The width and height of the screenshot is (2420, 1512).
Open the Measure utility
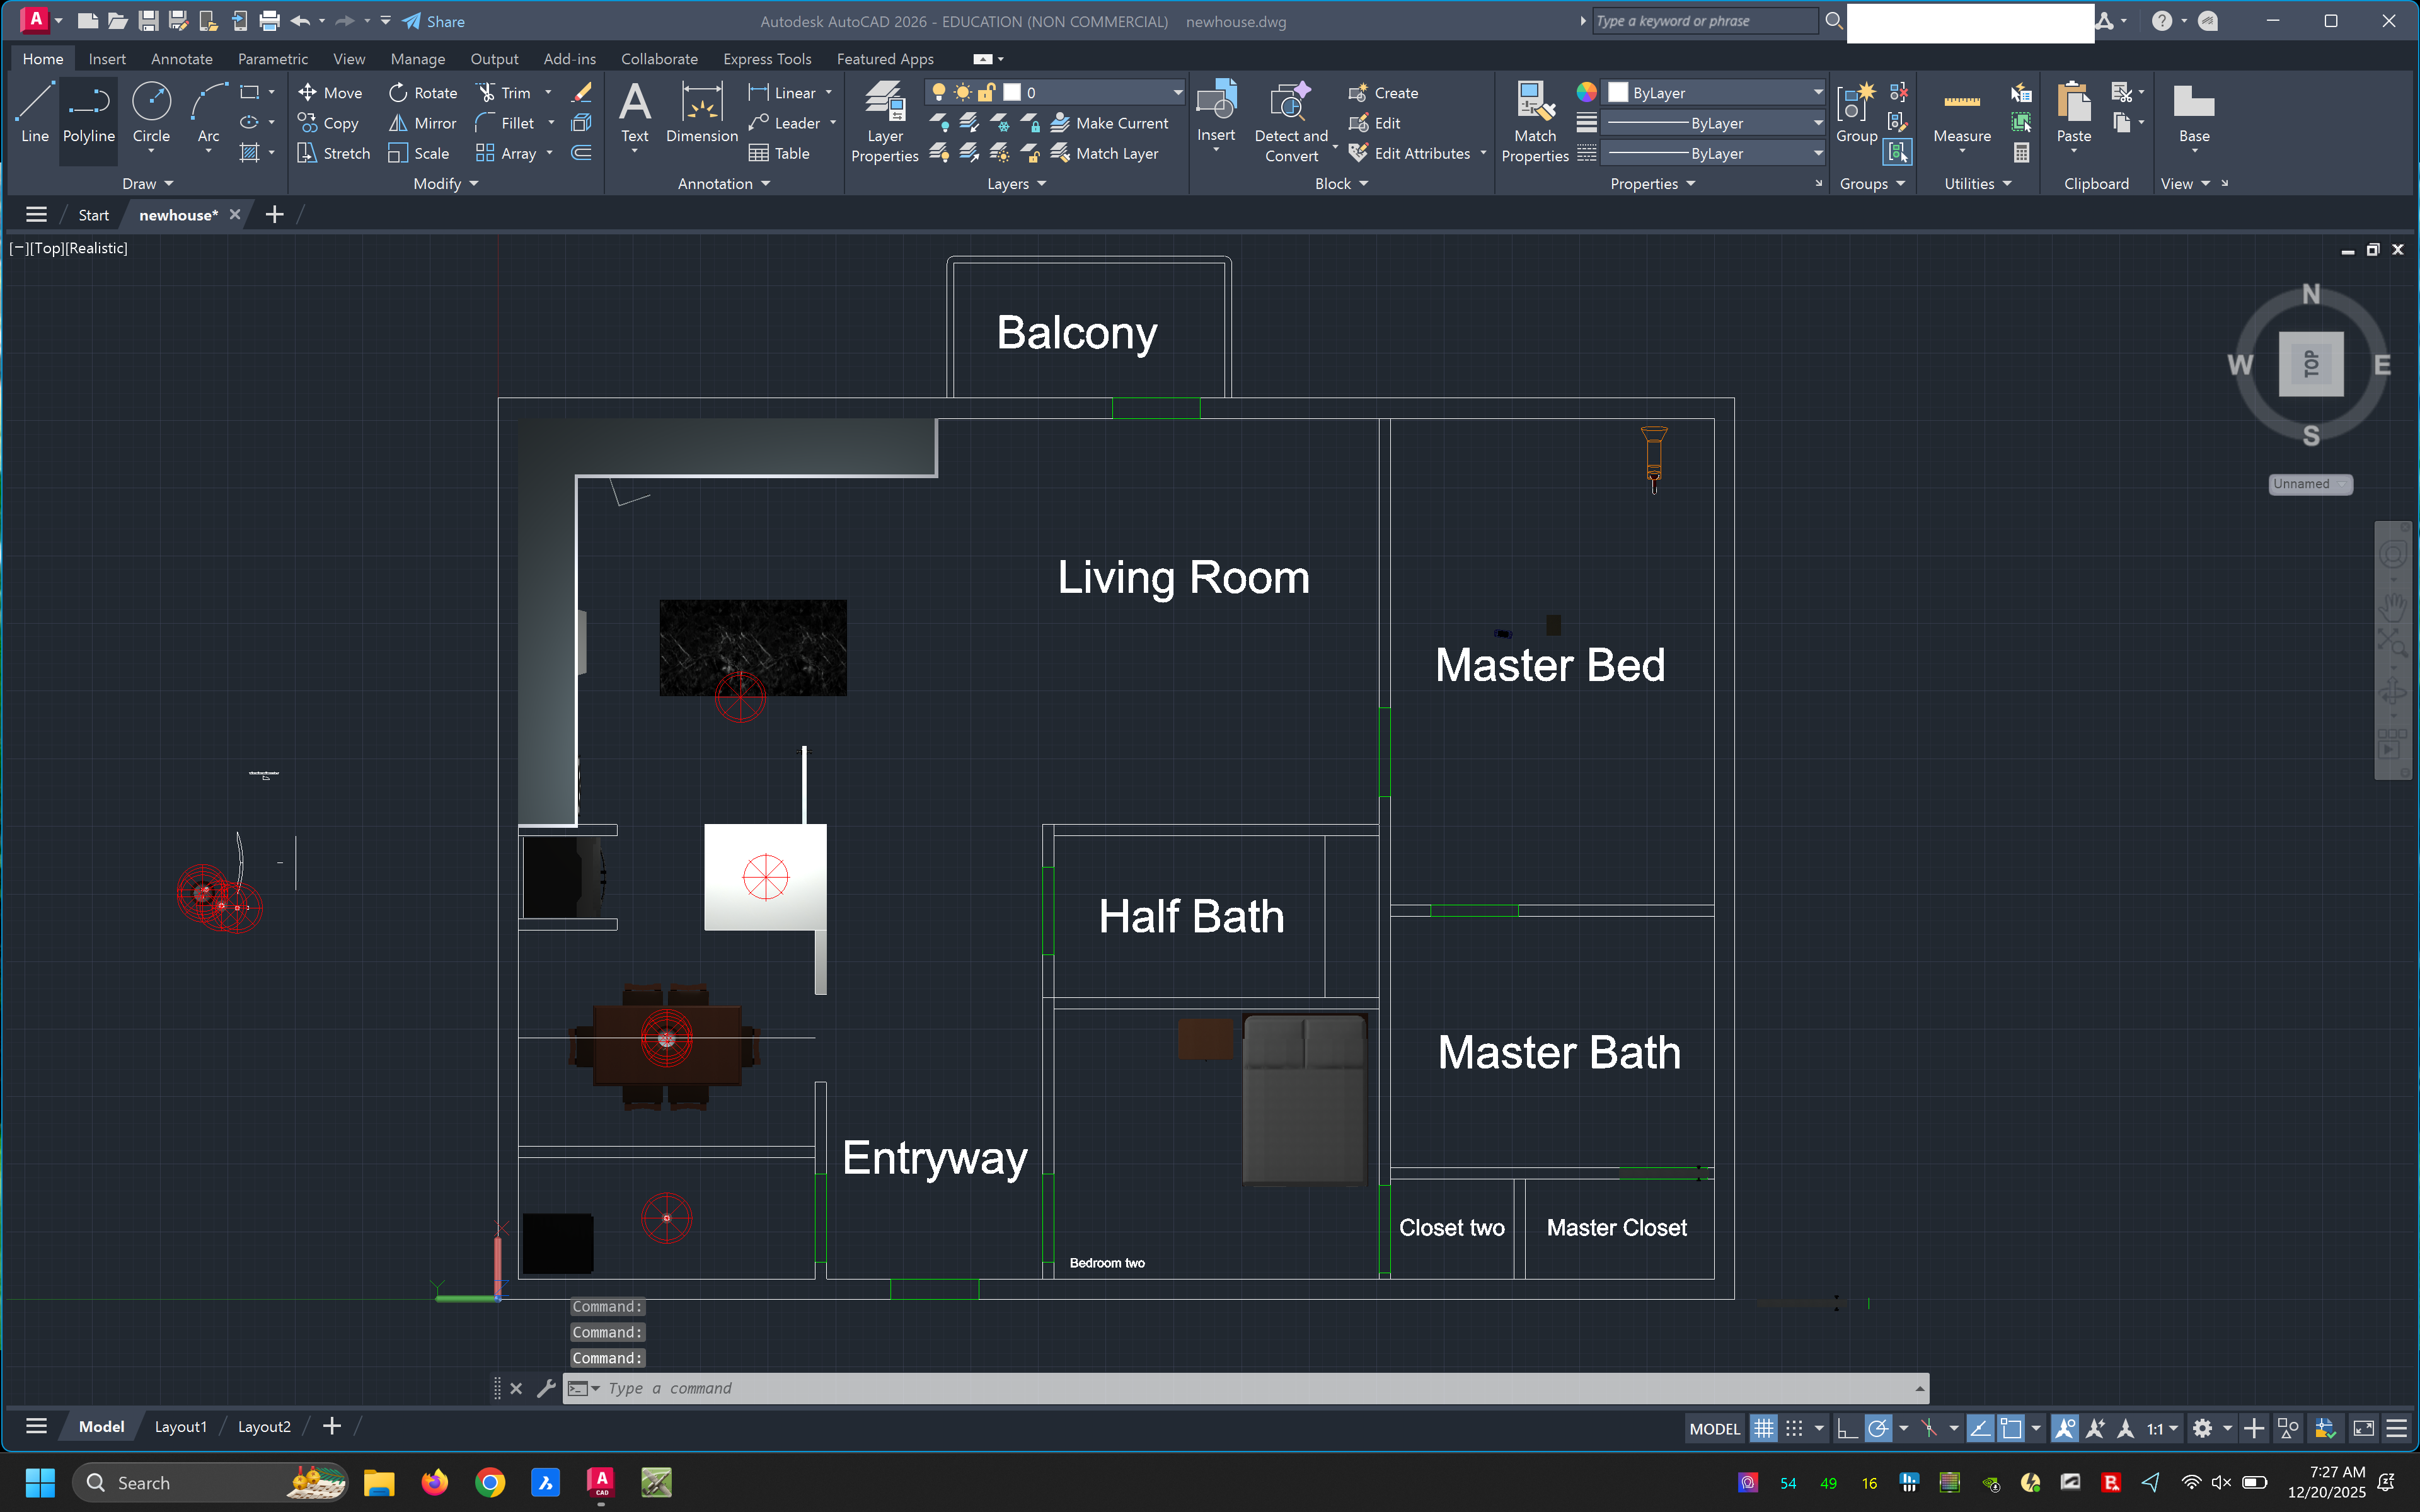(x=1961, y=113)
